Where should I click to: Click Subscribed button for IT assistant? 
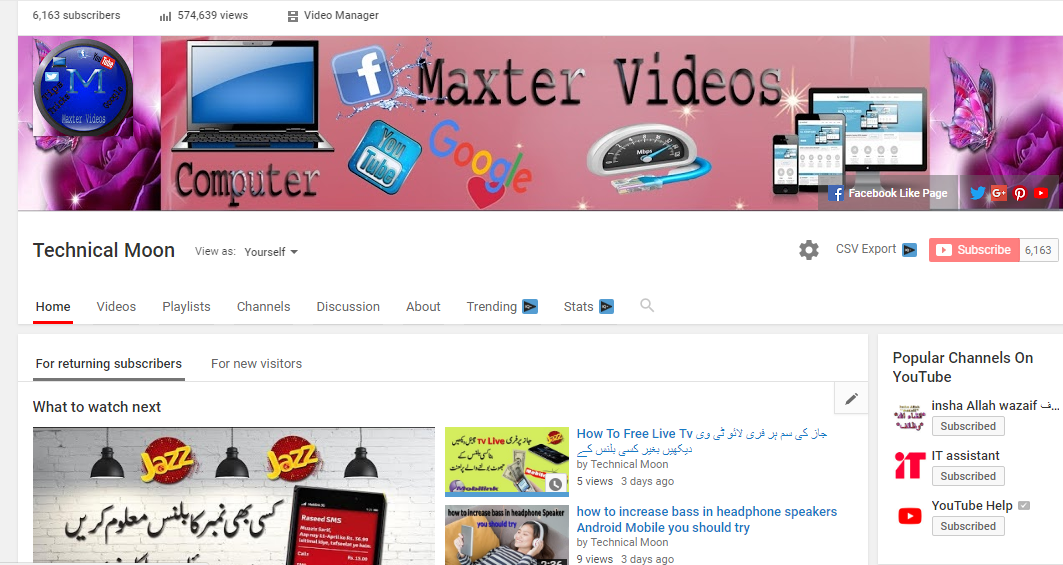point(967,476)
